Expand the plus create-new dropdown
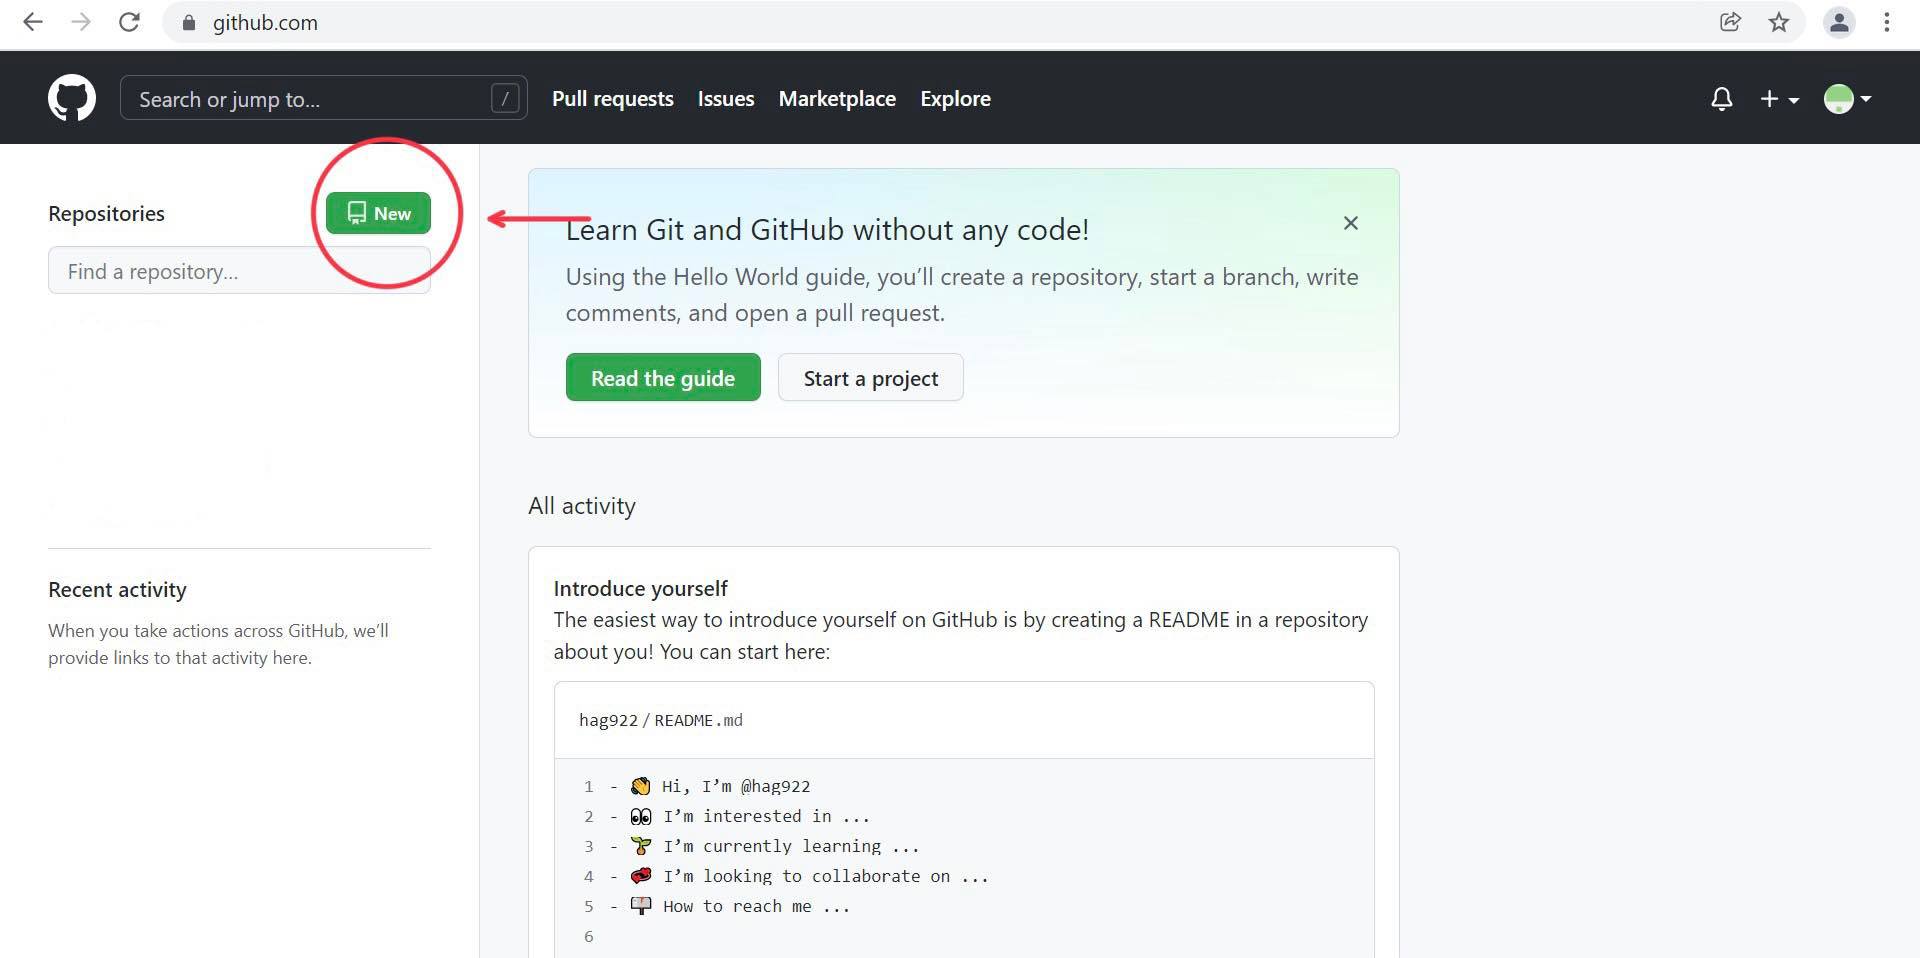The width and height of the screenshot is (1920, 958). (x=1779, y=99)
